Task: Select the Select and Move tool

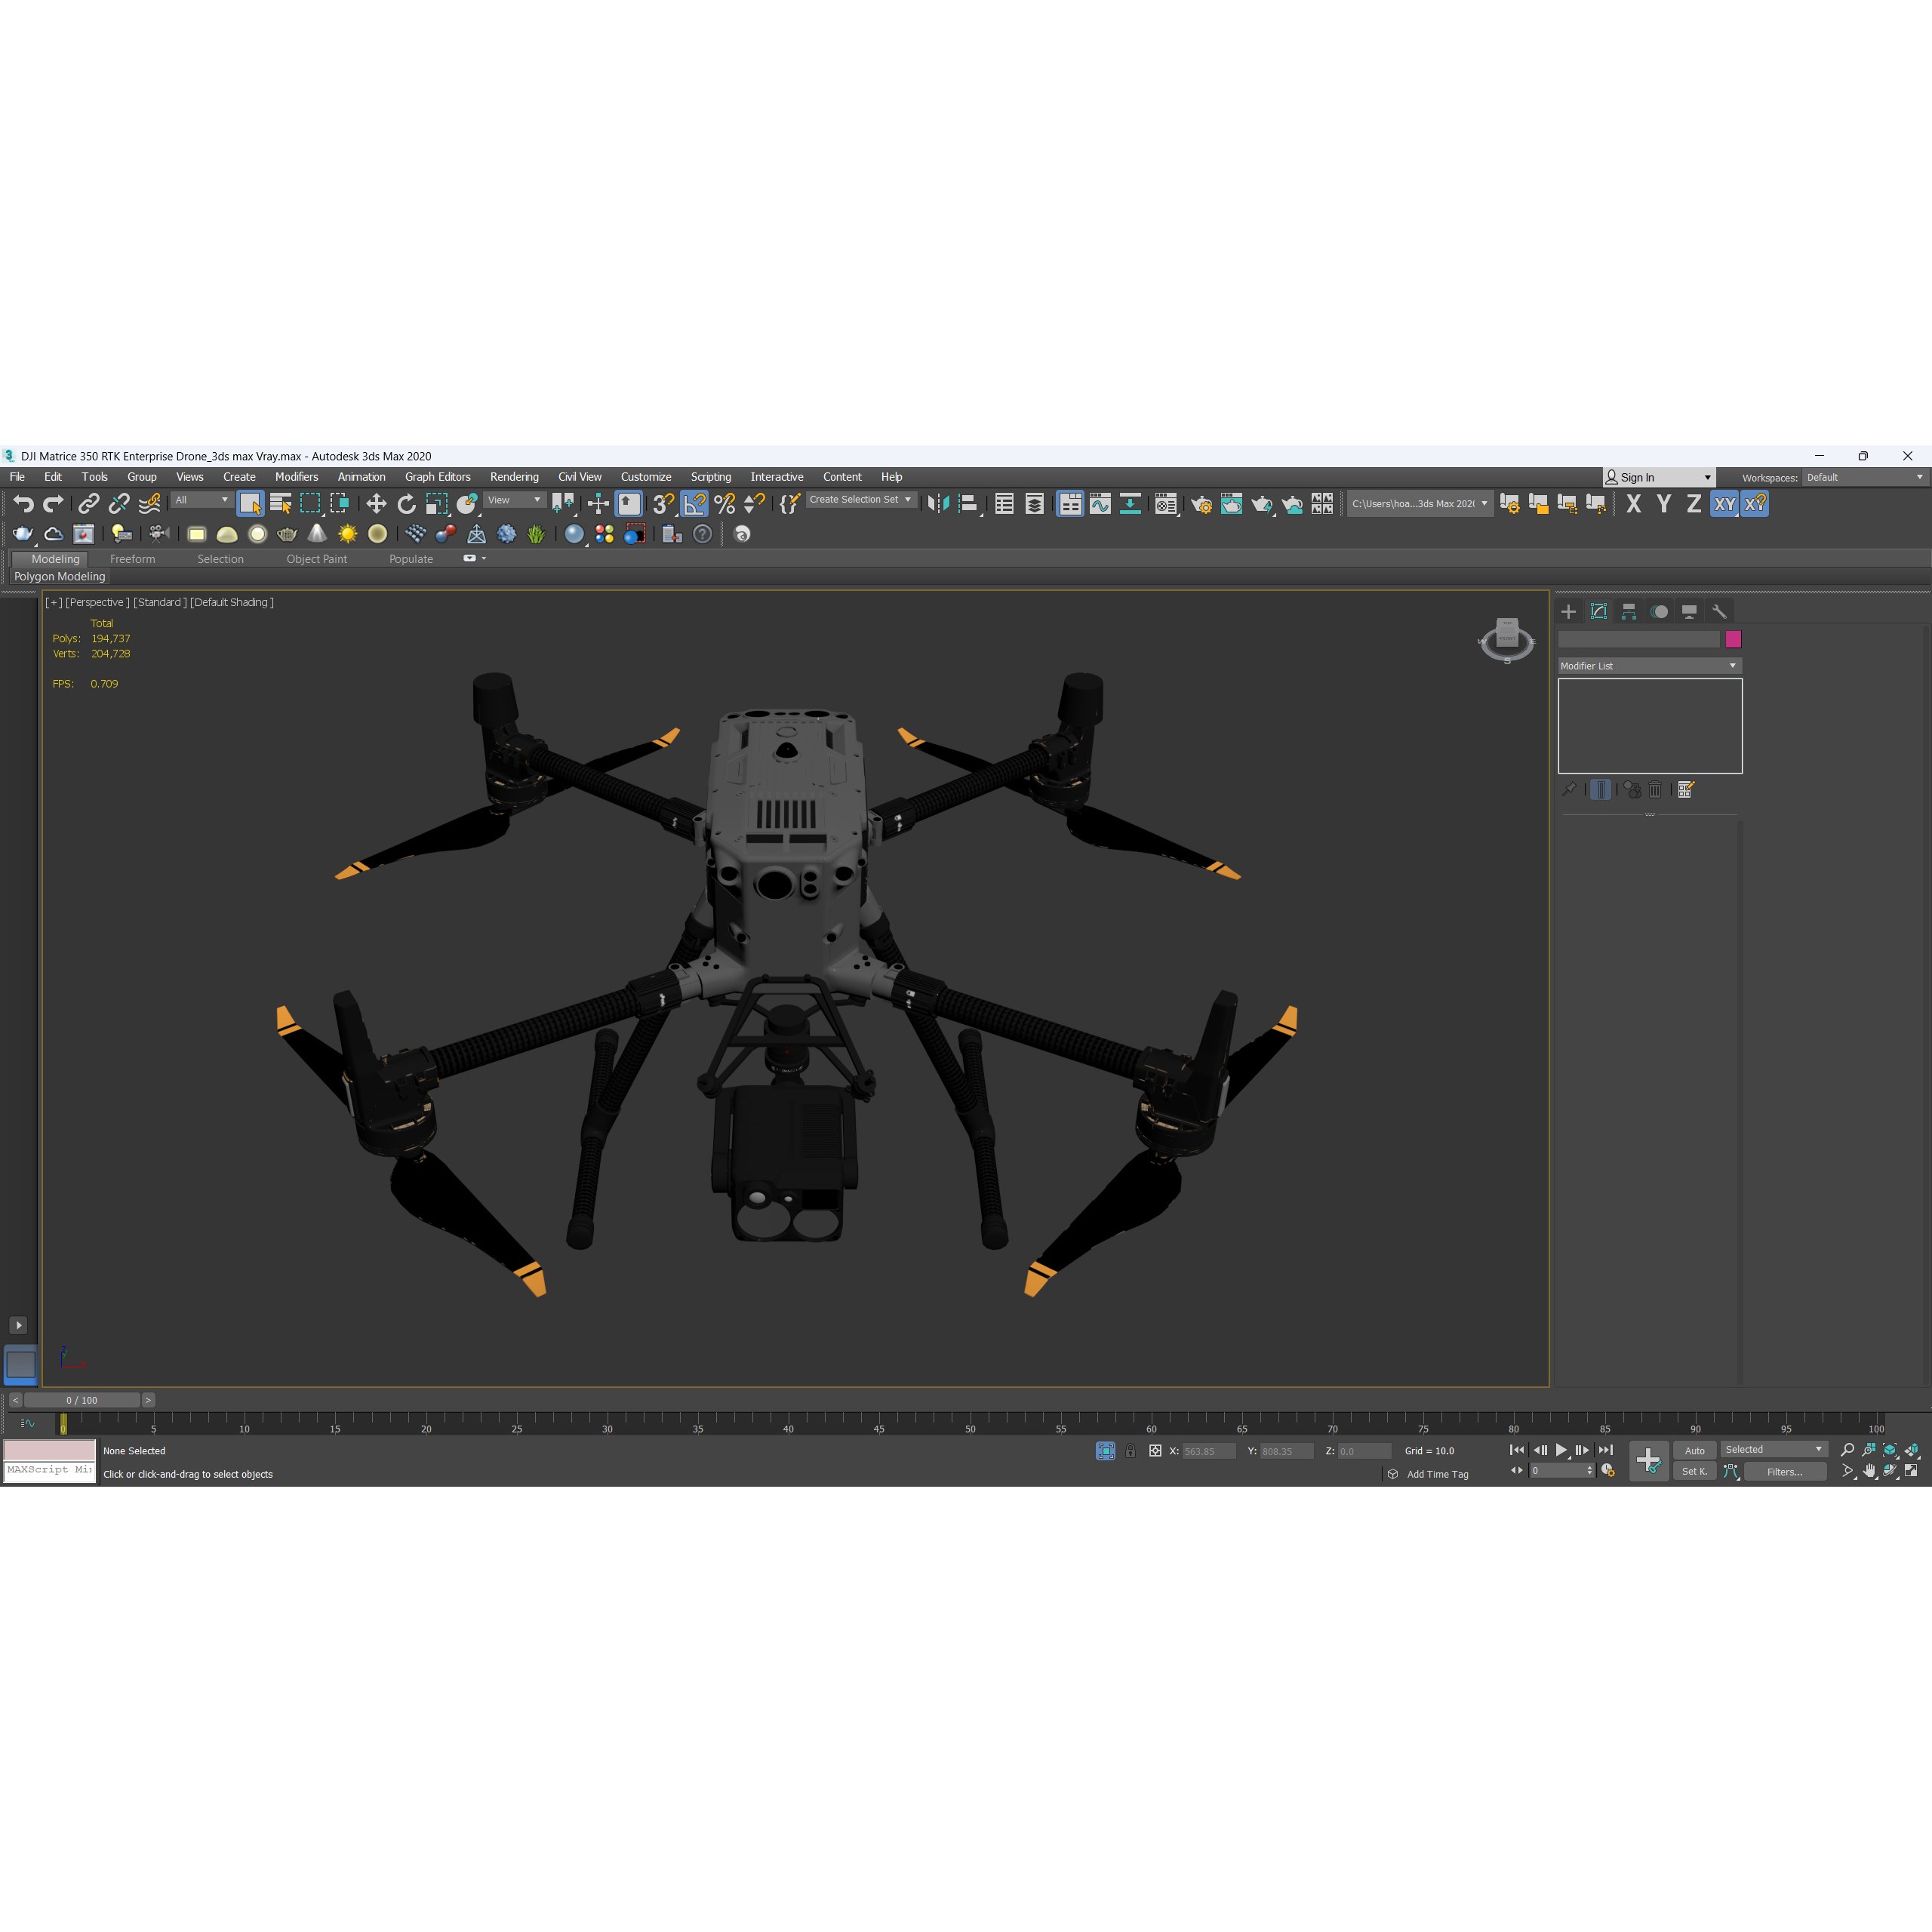Action: (376, 503)
